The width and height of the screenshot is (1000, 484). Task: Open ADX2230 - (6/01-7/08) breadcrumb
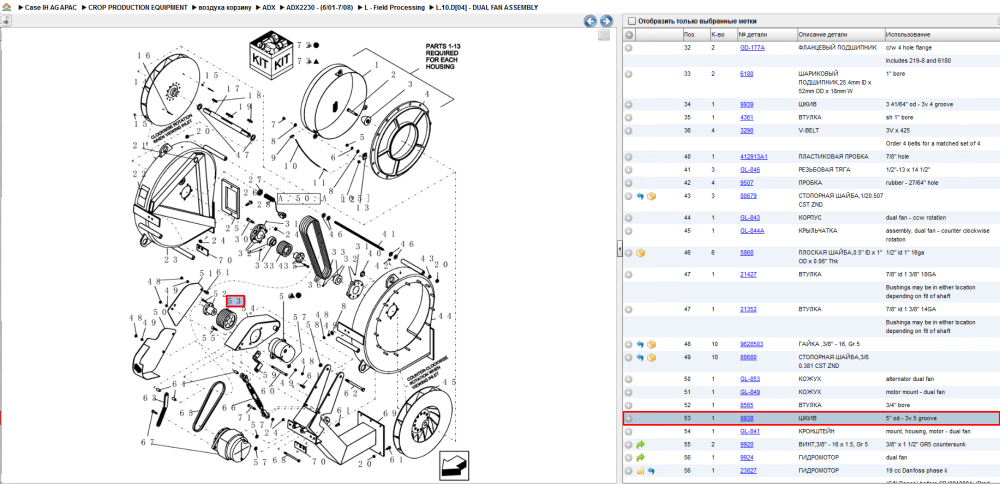point(320,8)
